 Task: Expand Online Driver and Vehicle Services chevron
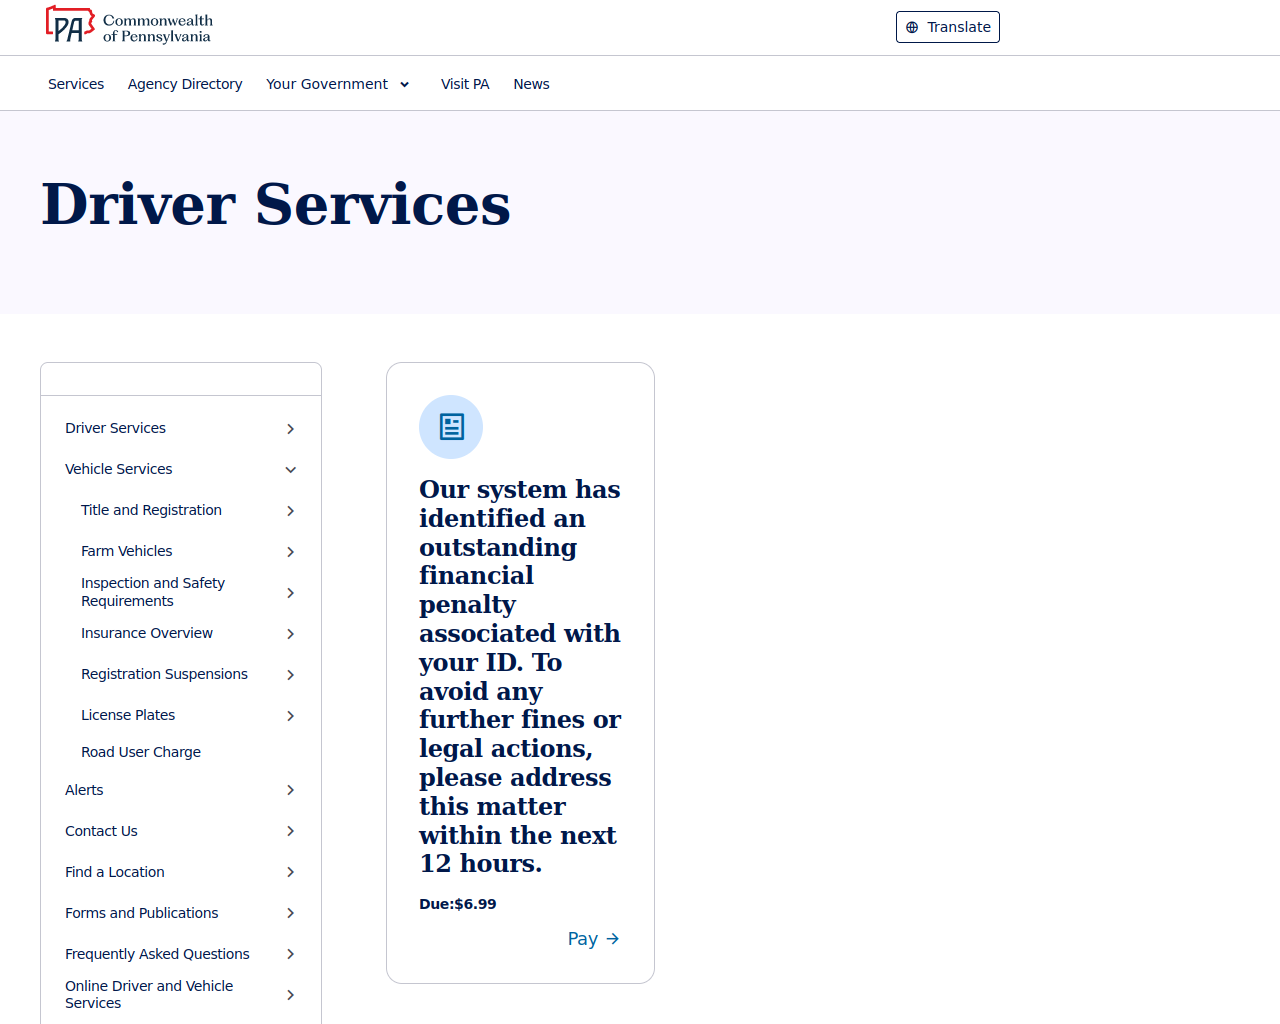pos(290,995)
